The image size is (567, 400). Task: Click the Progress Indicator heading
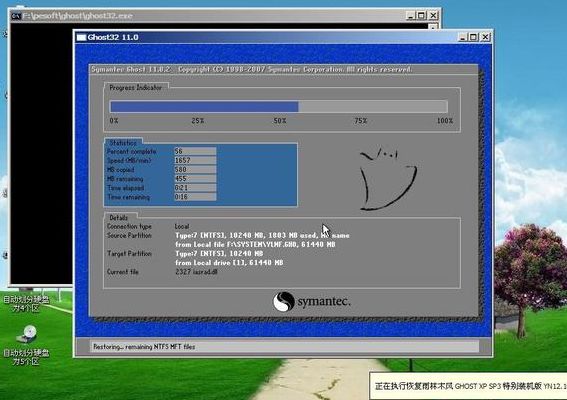click(x=136, y=88)
